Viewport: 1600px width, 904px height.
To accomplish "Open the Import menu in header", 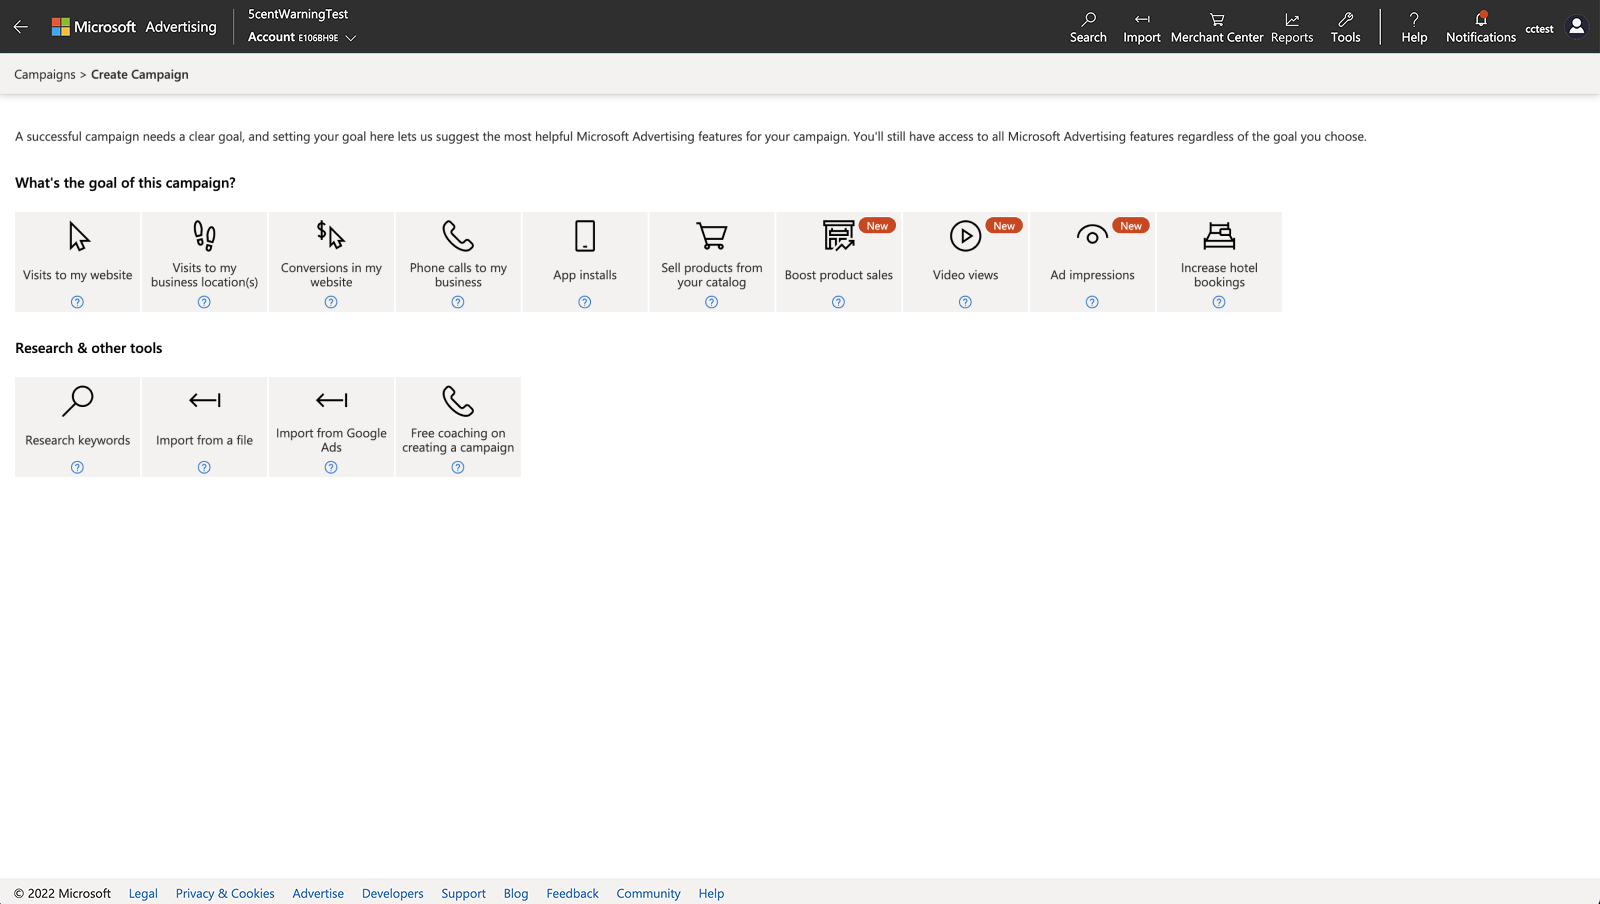I will (1142, 27).
